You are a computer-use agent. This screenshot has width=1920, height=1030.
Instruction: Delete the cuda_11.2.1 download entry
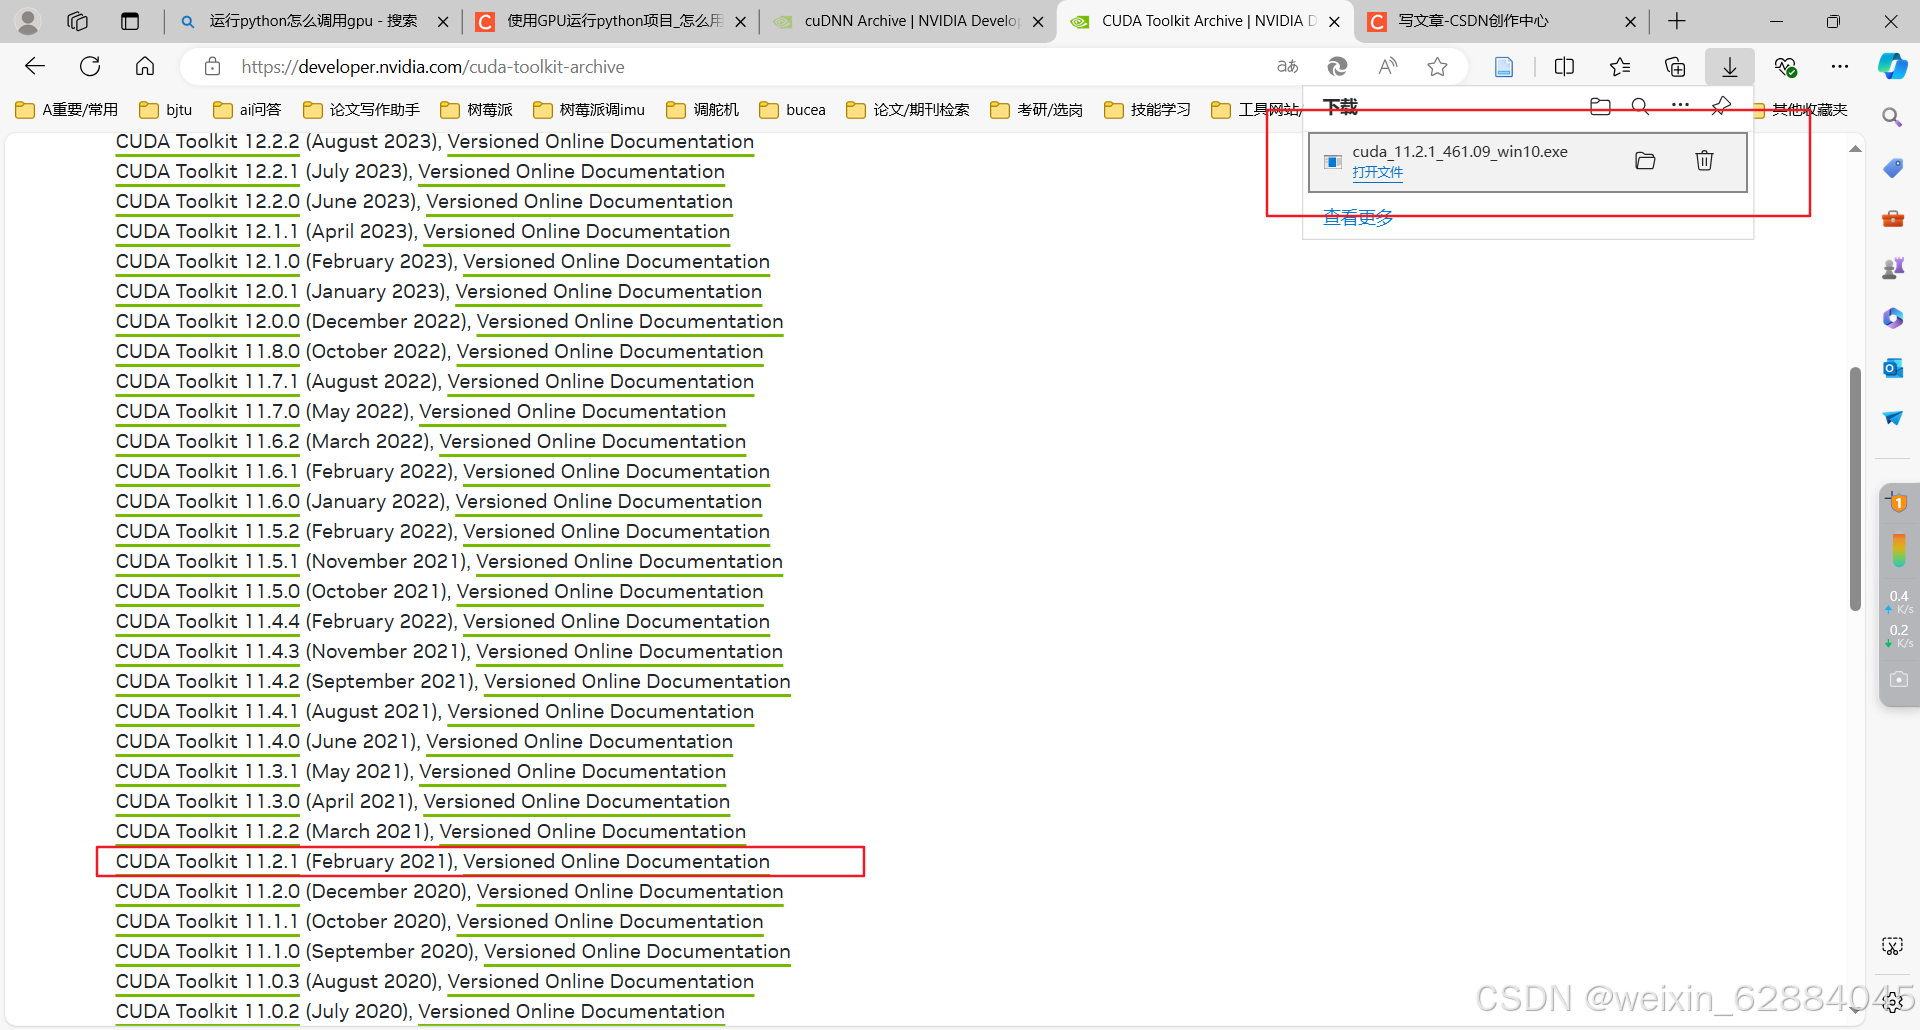point(1705,161)
